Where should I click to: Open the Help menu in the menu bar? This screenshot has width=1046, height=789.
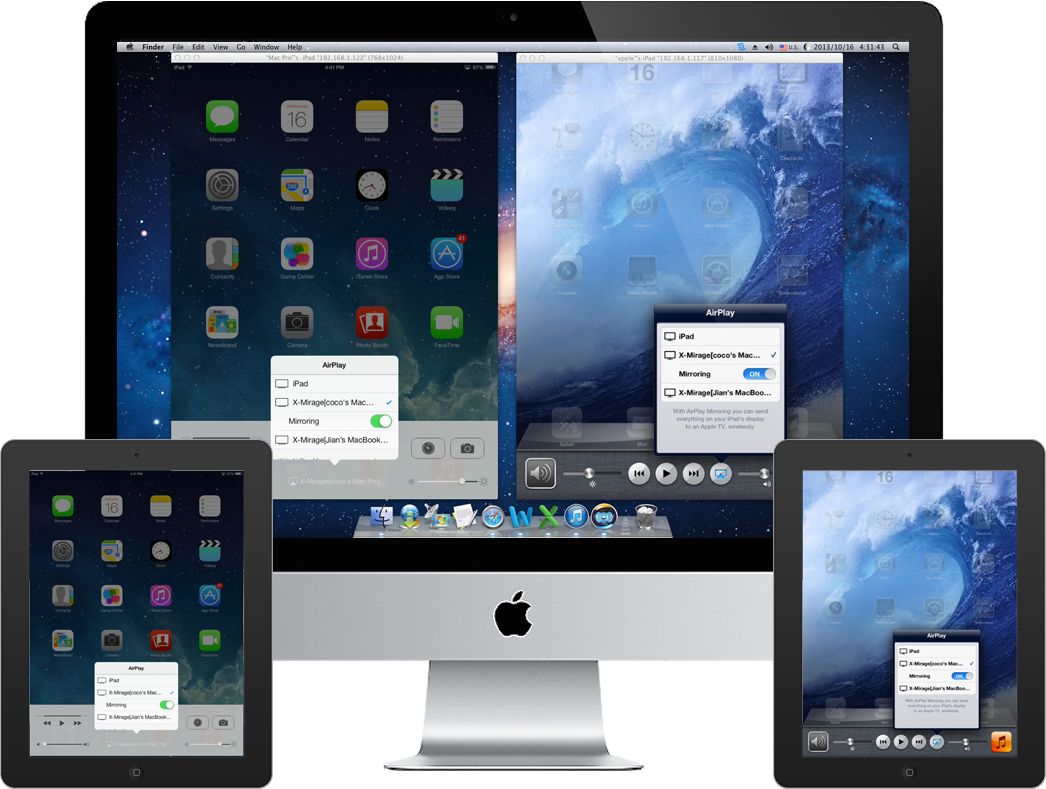(x=295, y=47)
